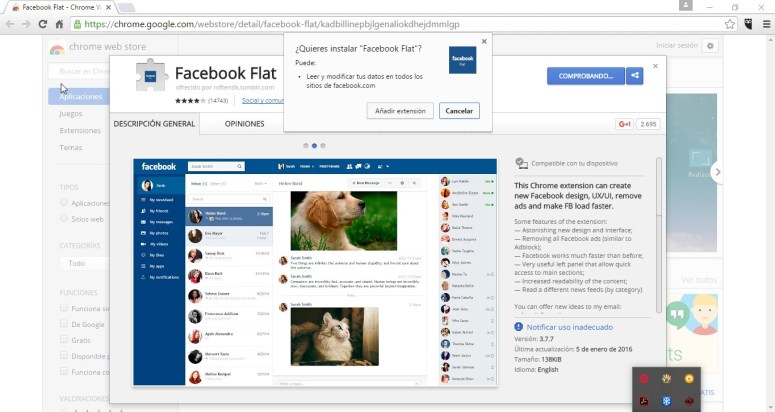This screenshot has width=775, height=412.
Task: Bookmark this page with the star icon
Action: pos(730,24)
